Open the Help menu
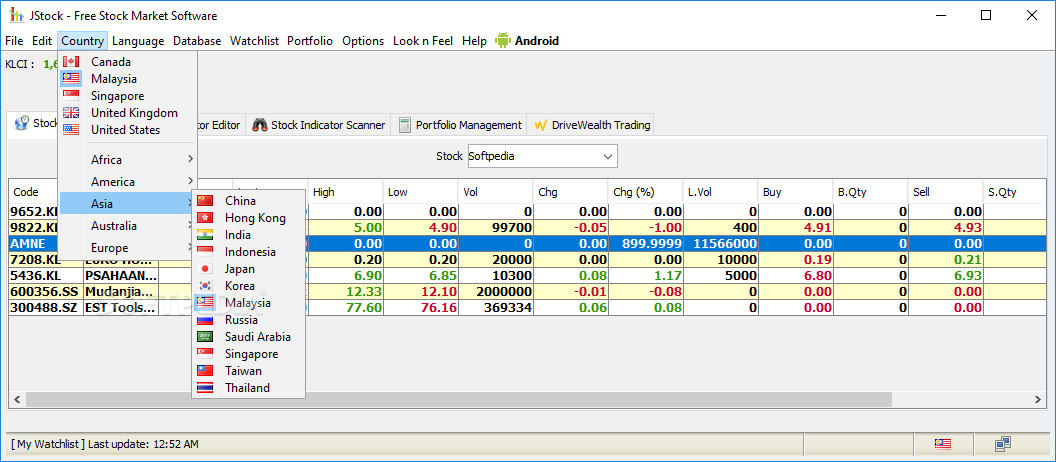This screenshot has height=462, width=1056. click(474, 40)
